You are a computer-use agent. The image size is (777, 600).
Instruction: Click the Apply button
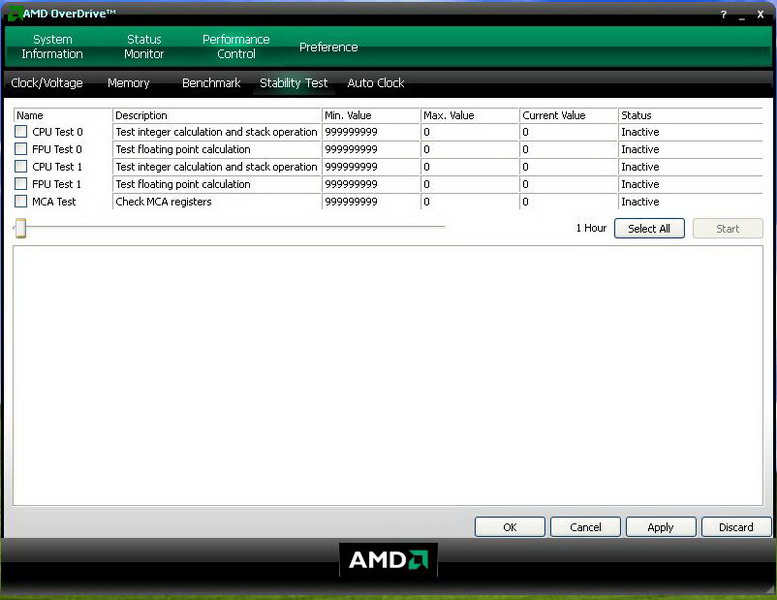pyautogui.click(x=661, y=527)
